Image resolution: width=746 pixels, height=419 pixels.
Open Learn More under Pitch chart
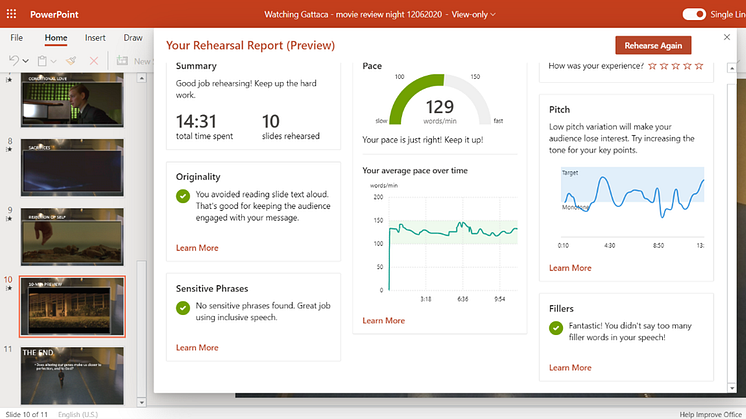click(x=570, y=268)
